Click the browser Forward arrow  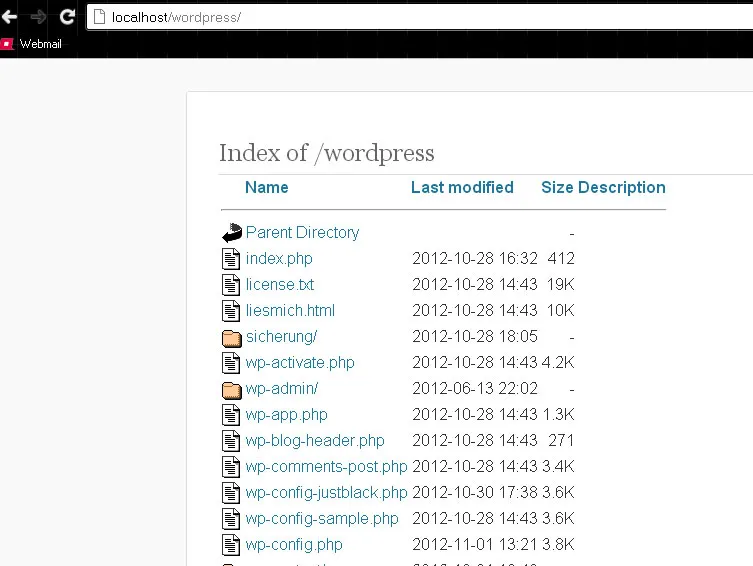point(38,17)
